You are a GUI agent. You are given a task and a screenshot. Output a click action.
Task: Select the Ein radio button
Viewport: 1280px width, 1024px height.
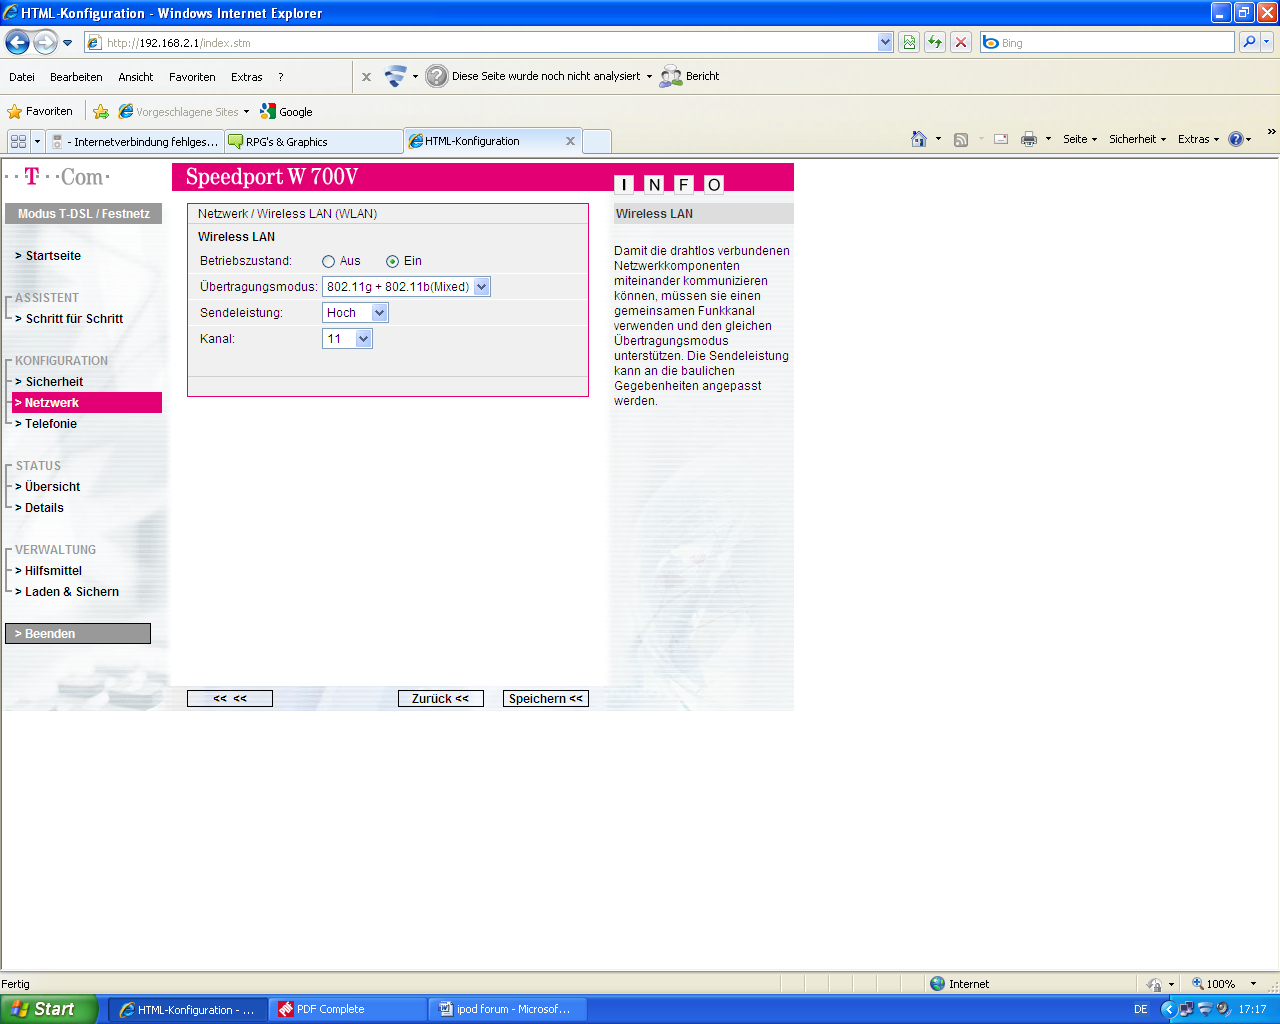pyautogui.click(x=392, y=261)
